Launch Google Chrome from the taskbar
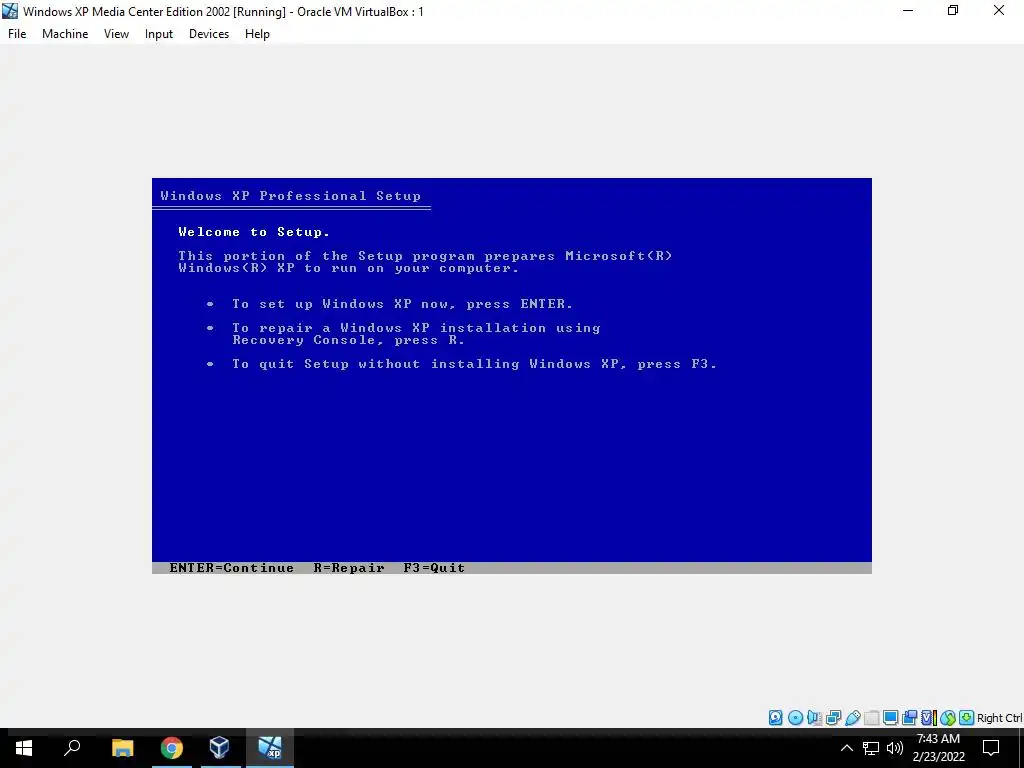 point(171,748)
